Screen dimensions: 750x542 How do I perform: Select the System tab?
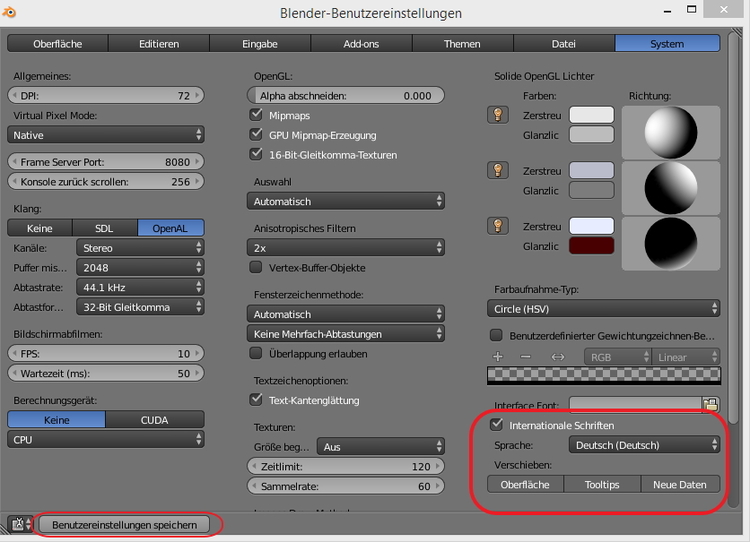click(x=667, y=44)
